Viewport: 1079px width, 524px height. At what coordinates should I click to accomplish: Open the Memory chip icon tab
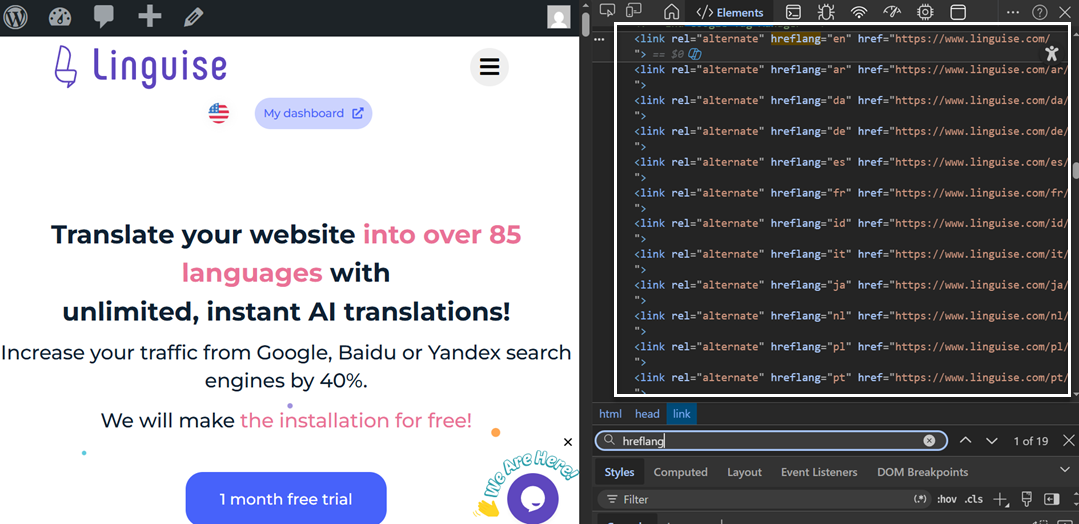[926, 12]
